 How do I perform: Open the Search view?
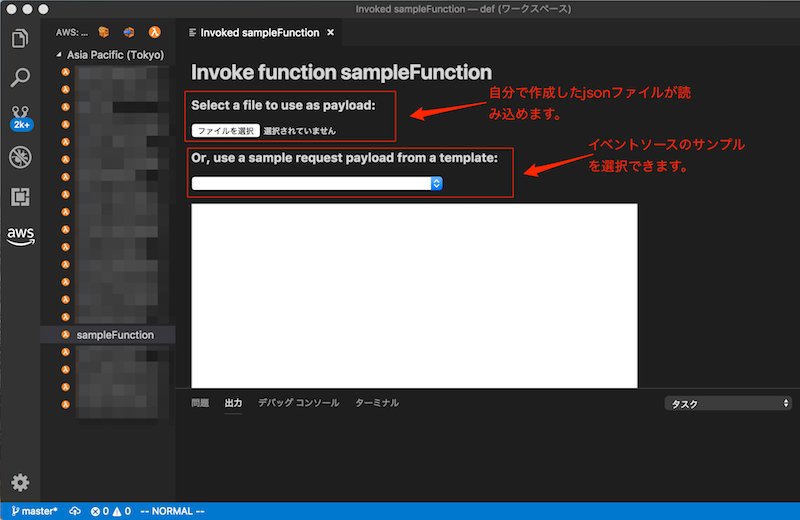tap(20, 78)
